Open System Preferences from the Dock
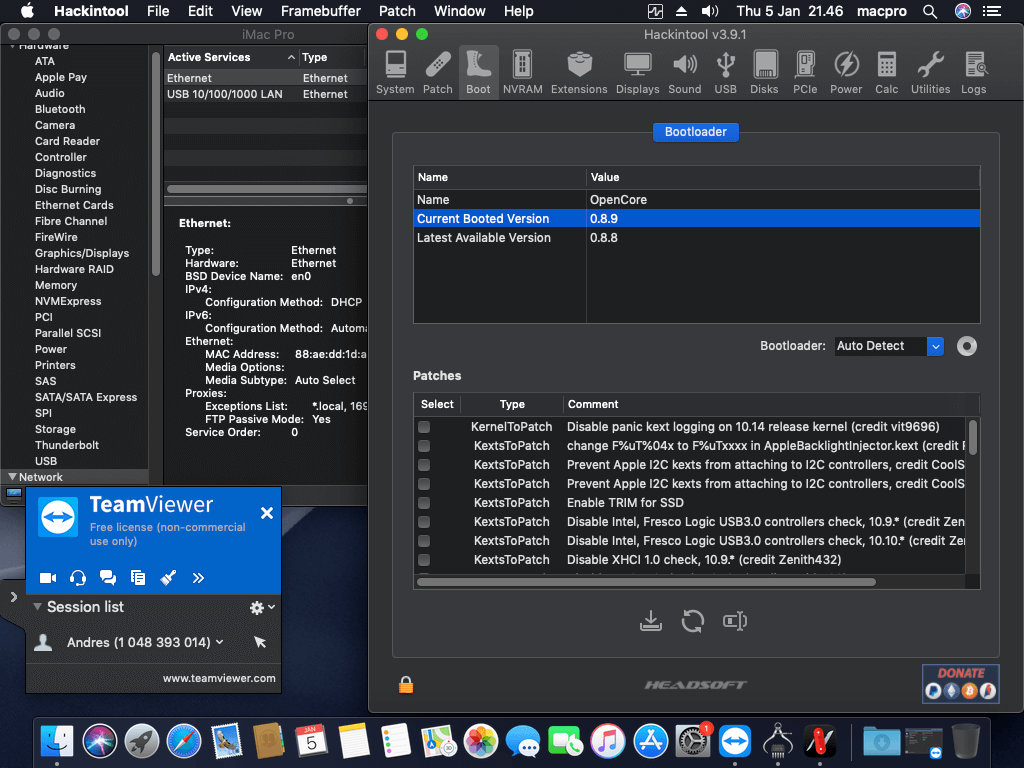The width and height of the screenshot is (1024, 768). 692,742
